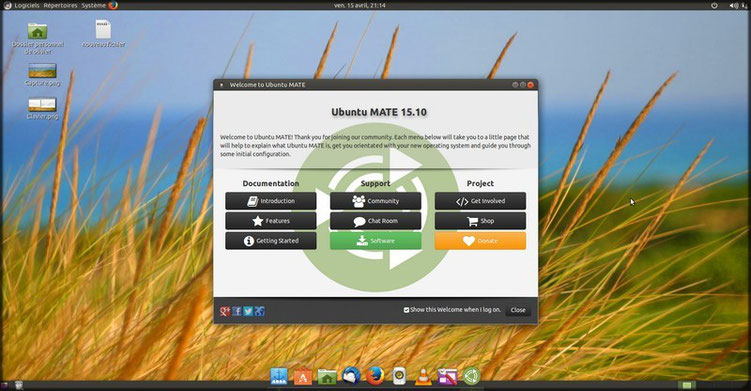Launch VLC media player from dock
This screenshot has width=751, height=391.
click(x=423, y=377)
